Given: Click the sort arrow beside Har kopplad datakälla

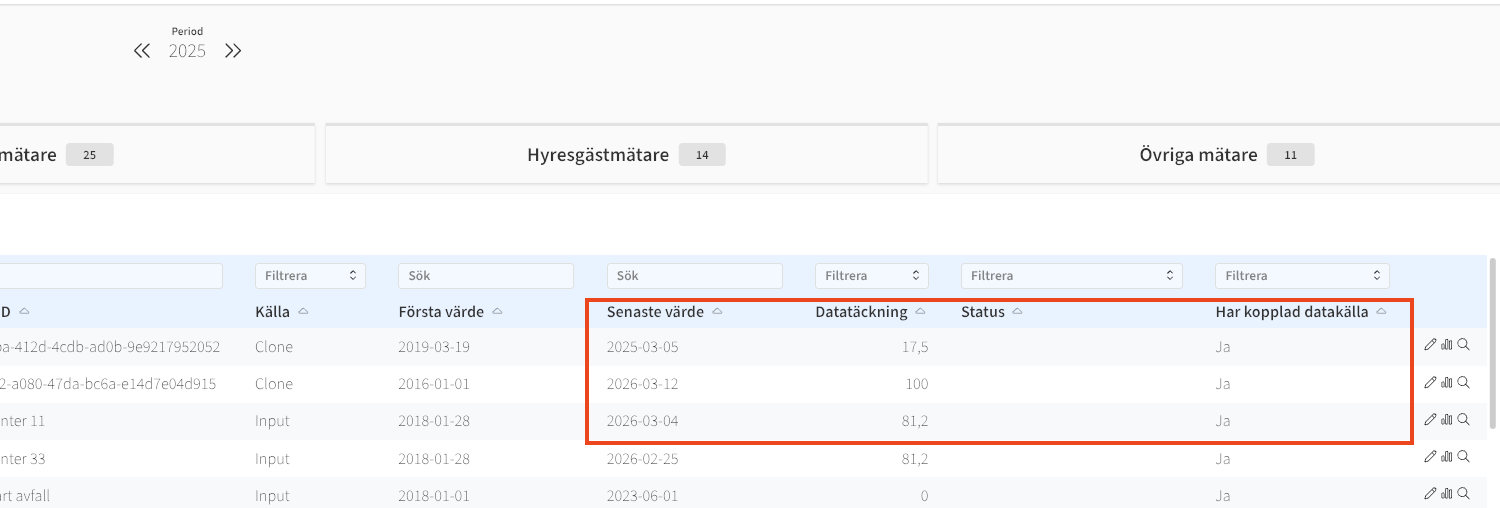Looking at the screenshot, I should 1381,312.
